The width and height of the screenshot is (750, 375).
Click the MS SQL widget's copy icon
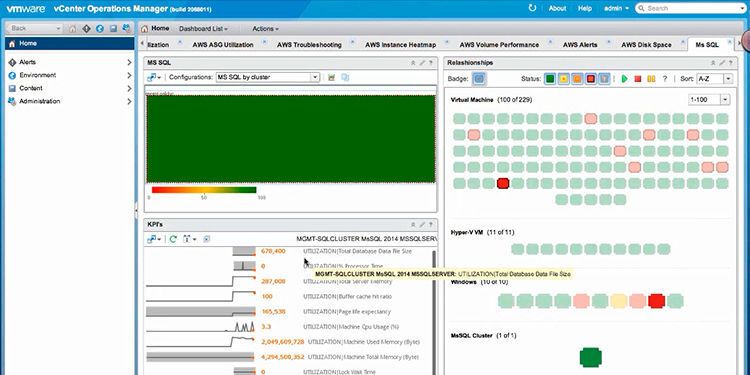click(x=345, y=77)
